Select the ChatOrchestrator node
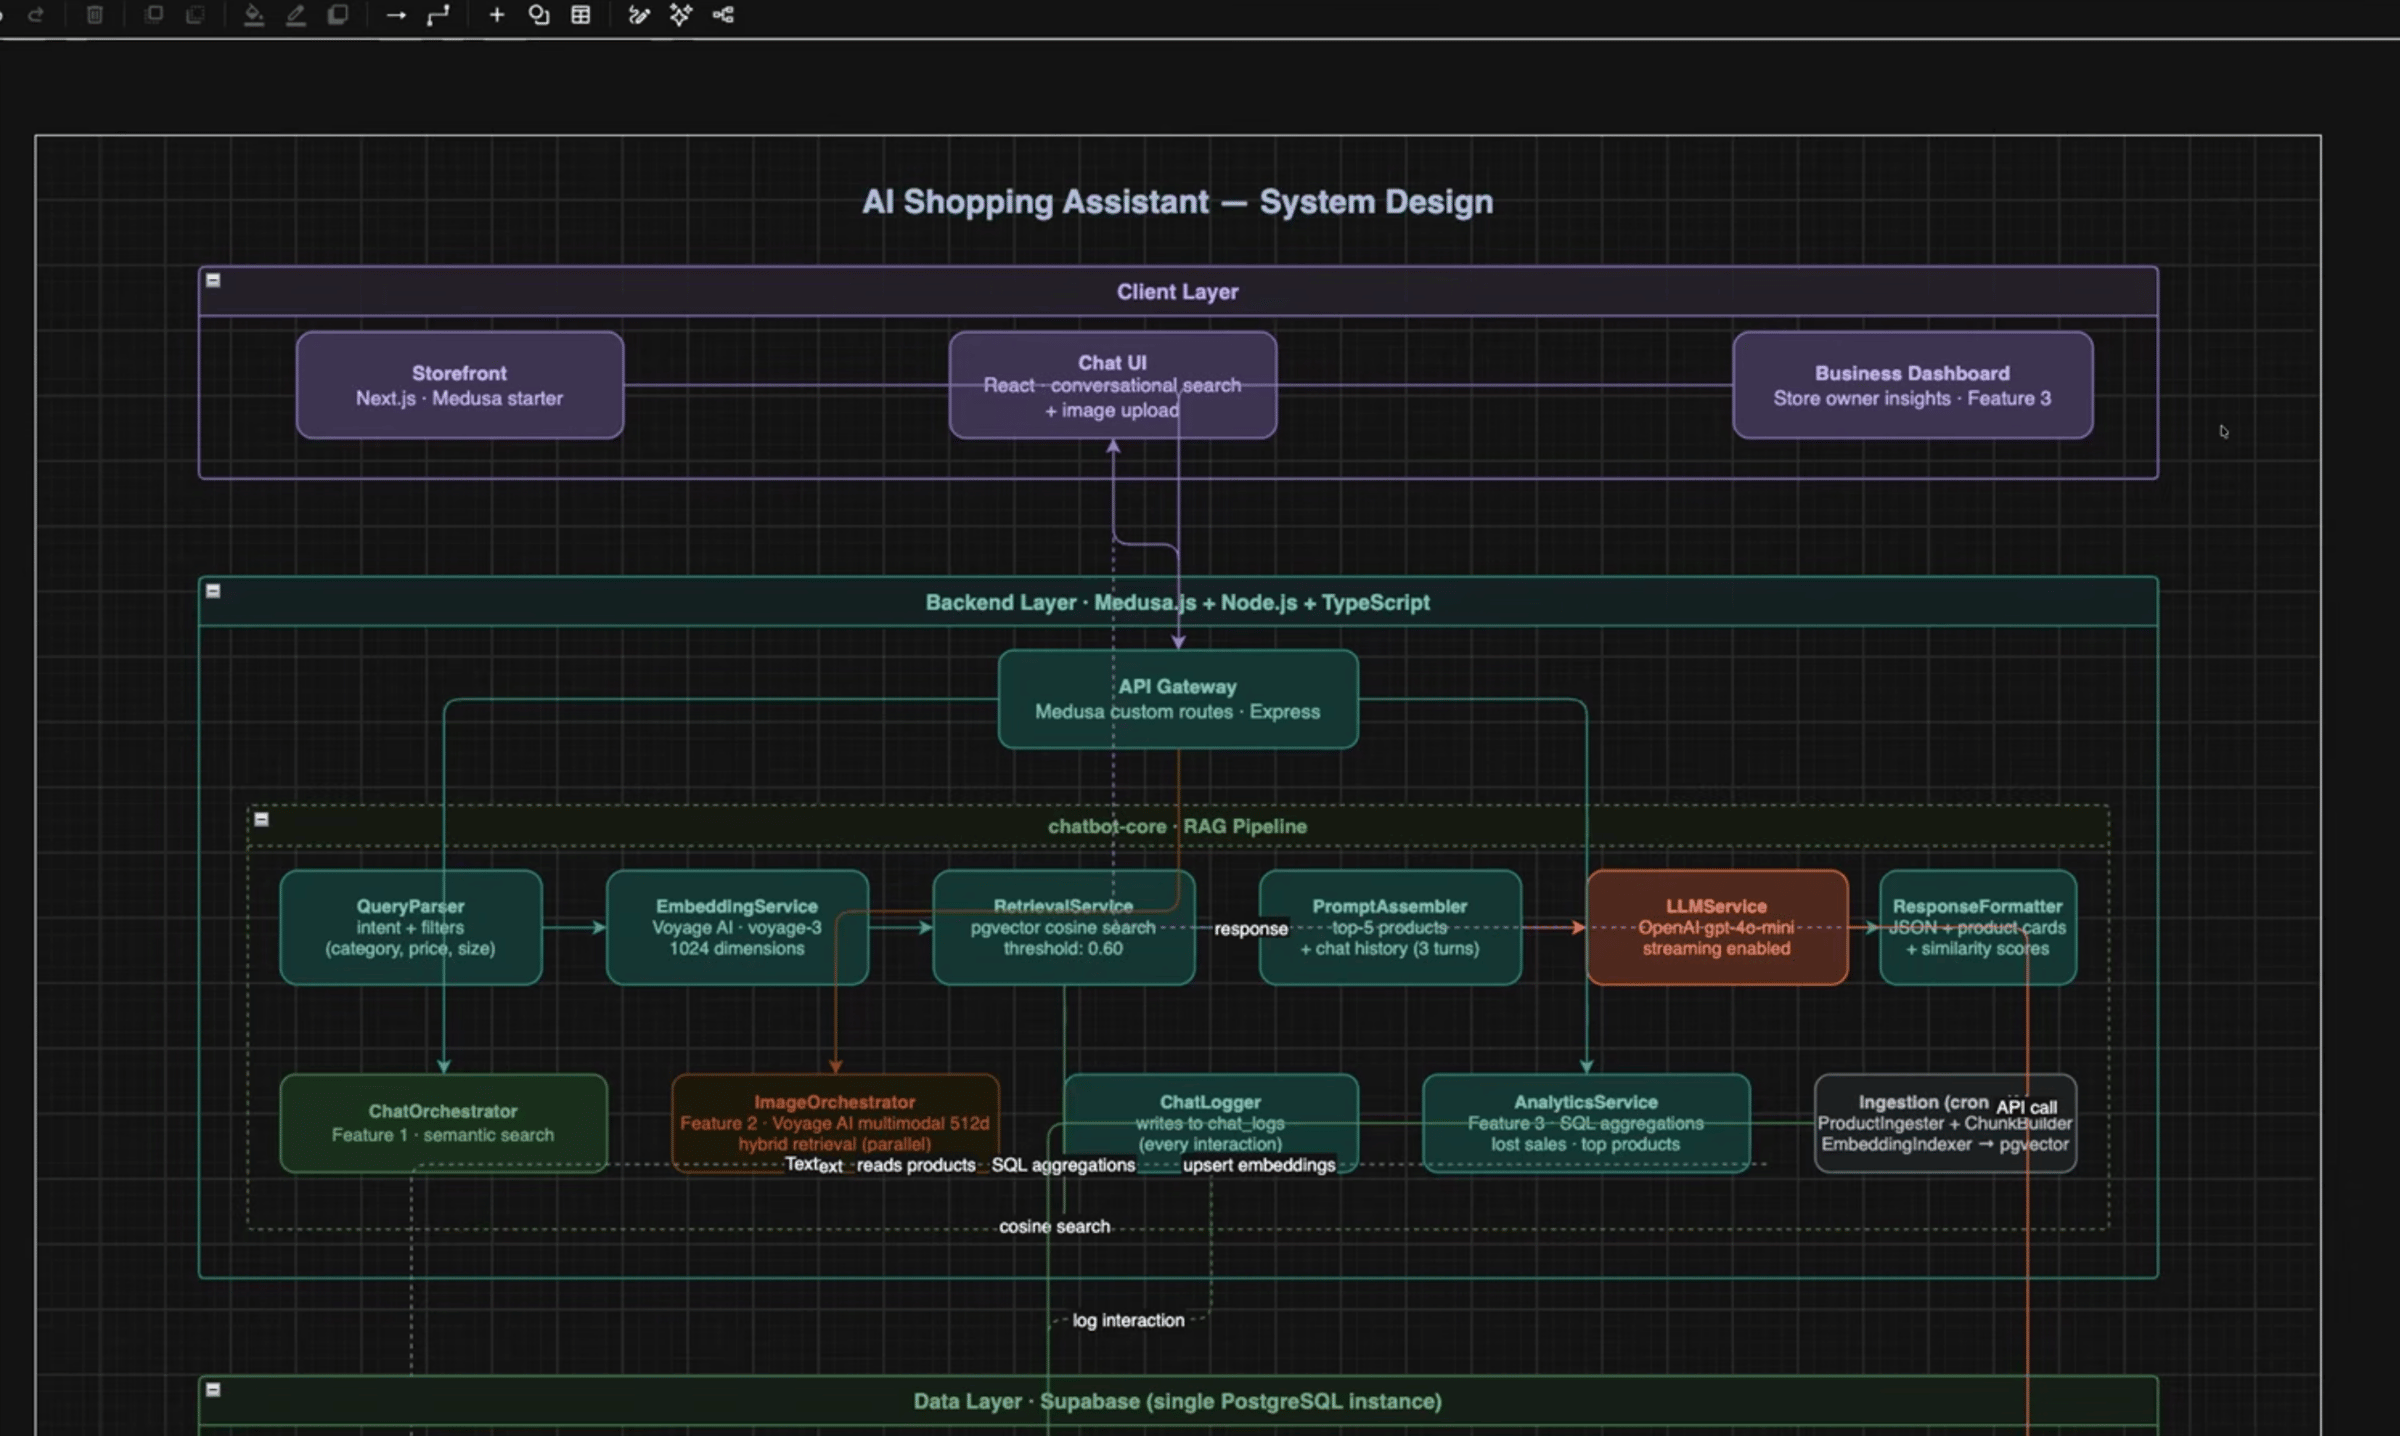 (x=443, y=1123)
